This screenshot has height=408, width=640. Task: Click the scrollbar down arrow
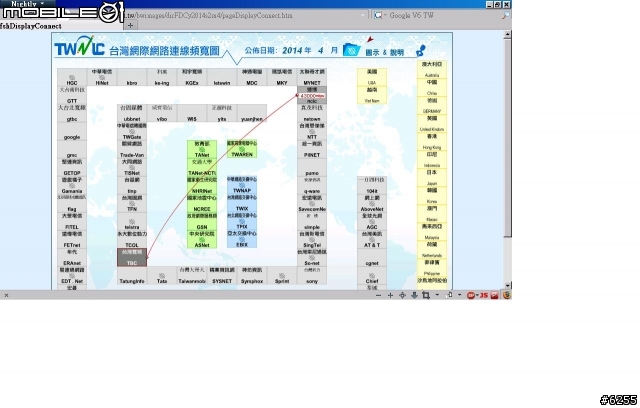[507, 286]
